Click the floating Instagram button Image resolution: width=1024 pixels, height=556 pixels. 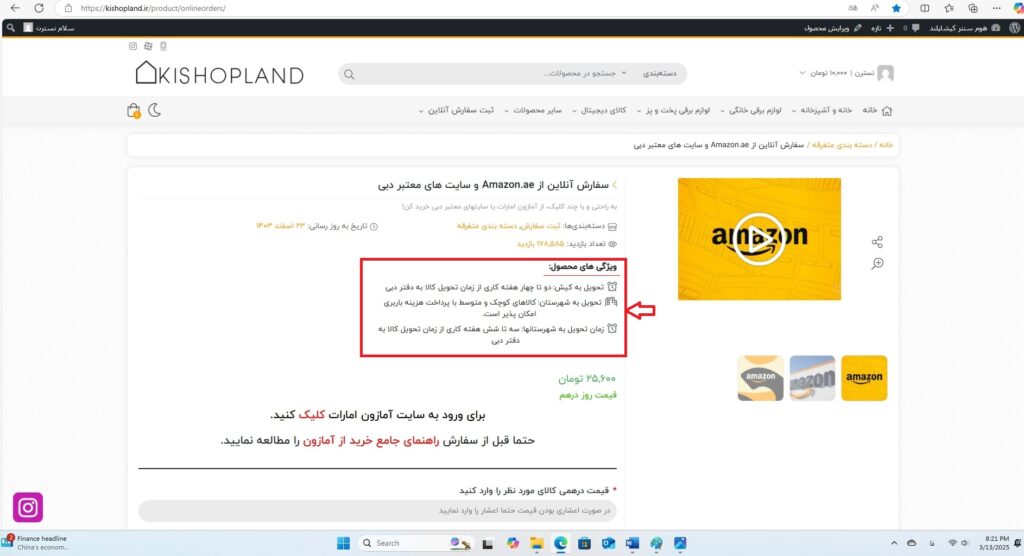(x=28, y=508)
